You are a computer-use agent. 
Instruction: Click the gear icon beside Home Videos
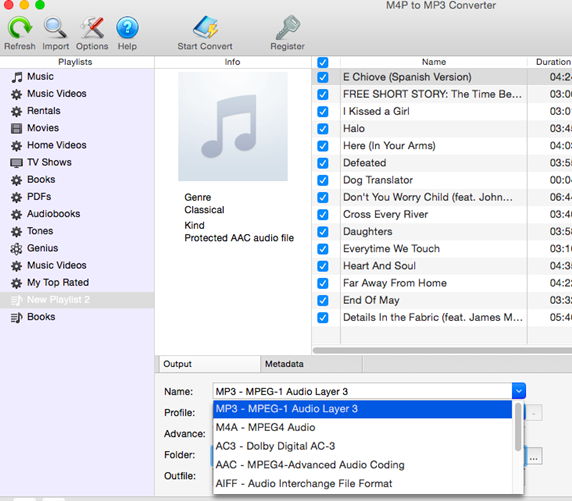(16, 146)
